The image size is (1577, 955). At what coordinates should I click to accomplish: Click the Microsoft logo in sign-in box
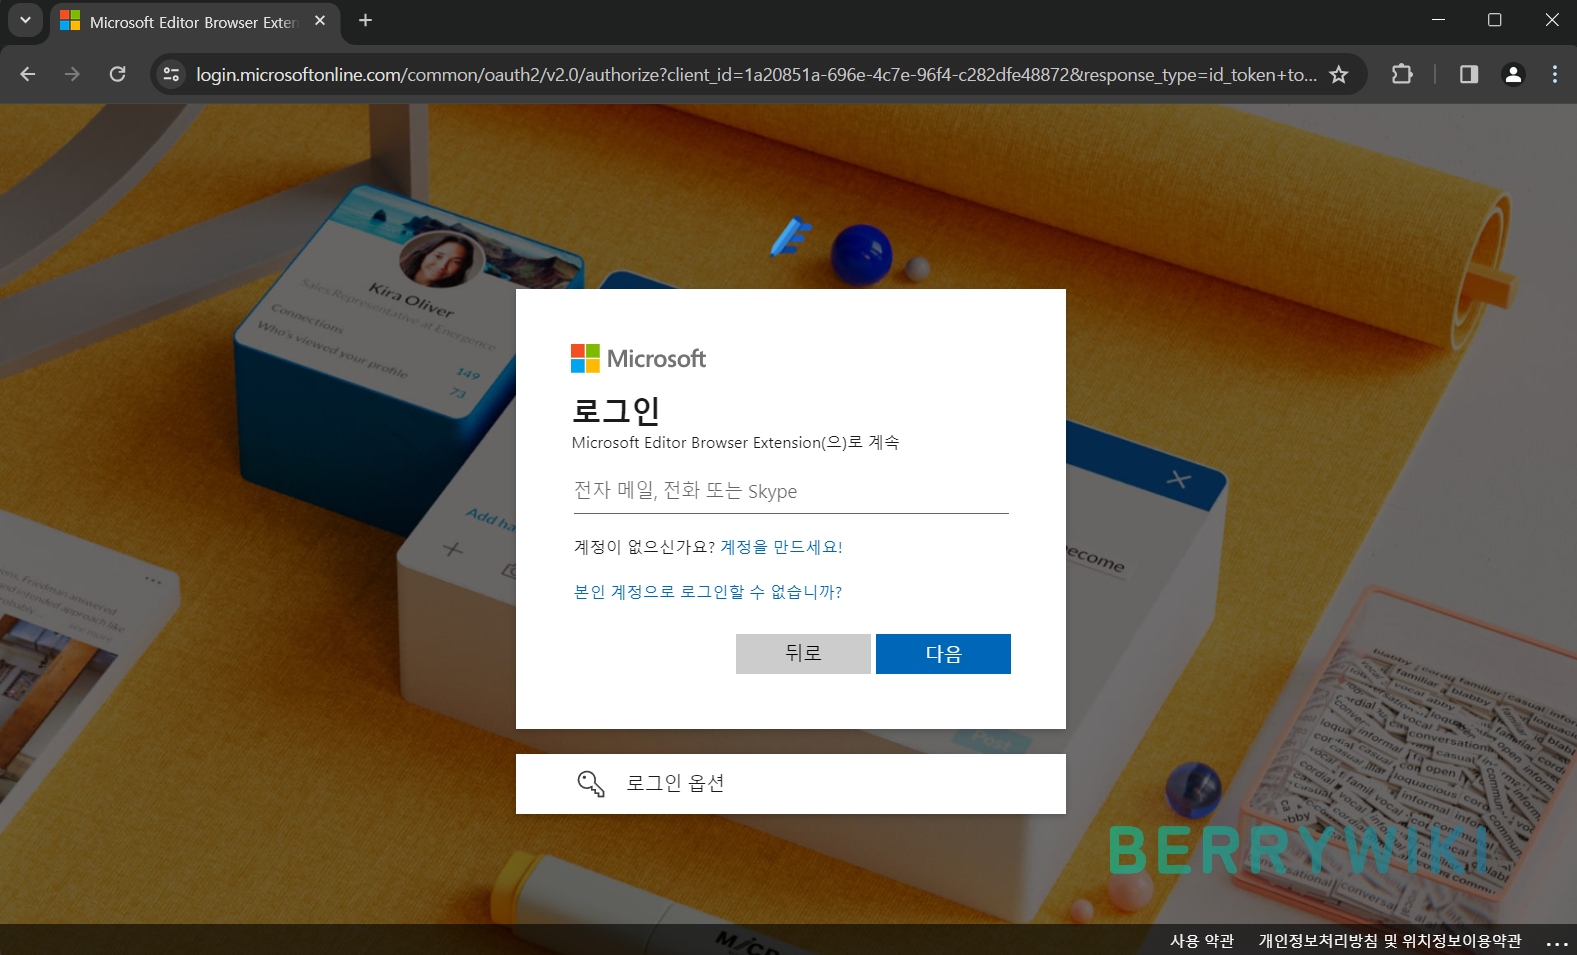[x=638, y=358]
